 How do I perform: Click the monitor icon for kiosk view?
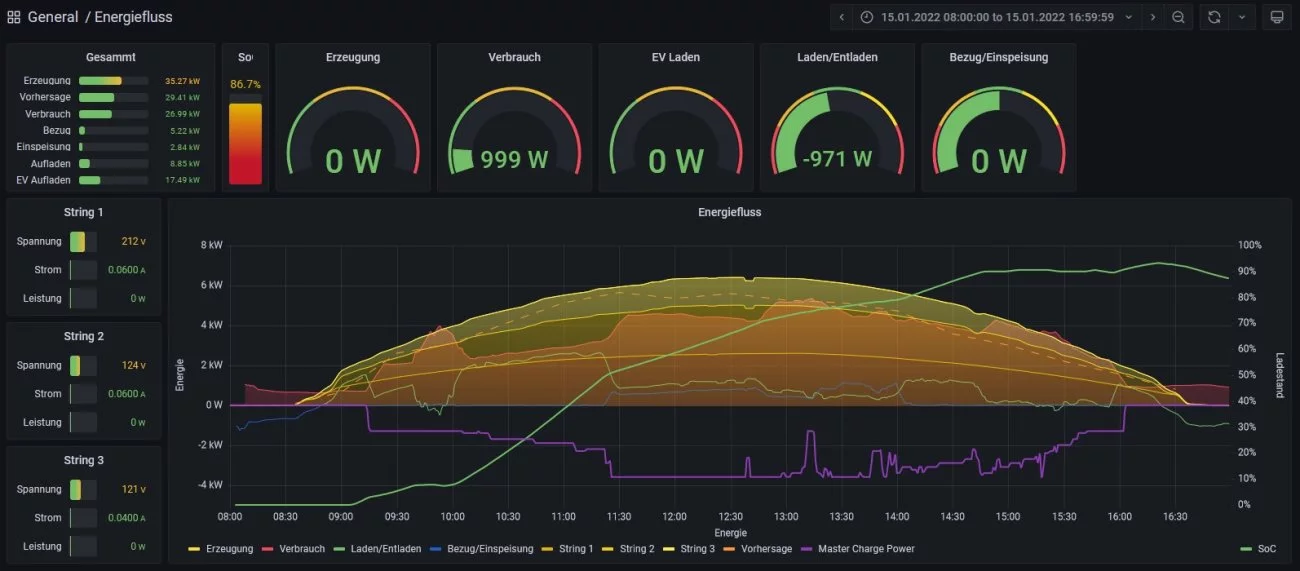[1275, 17]
